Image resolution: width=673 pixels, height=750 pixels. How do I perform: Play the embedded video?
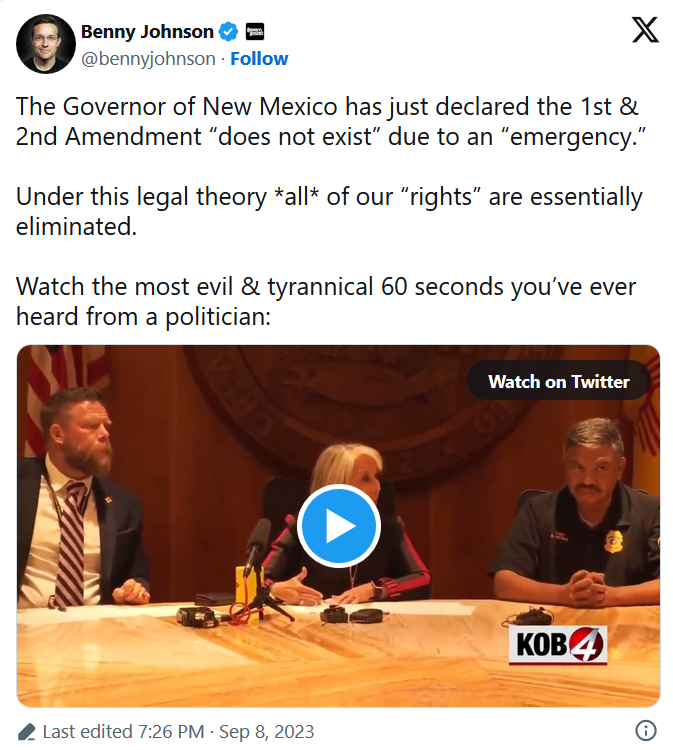(339, 526)
